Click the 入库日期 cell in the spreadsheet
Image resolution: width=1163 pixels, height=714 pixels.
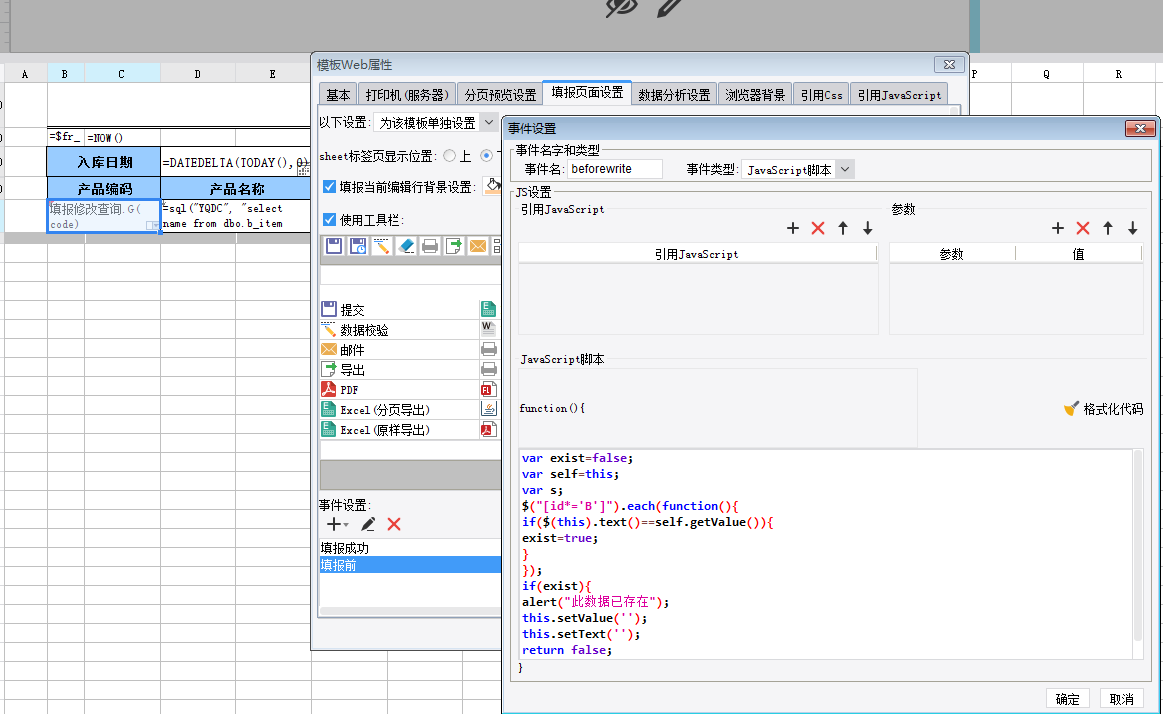point(104,162)
